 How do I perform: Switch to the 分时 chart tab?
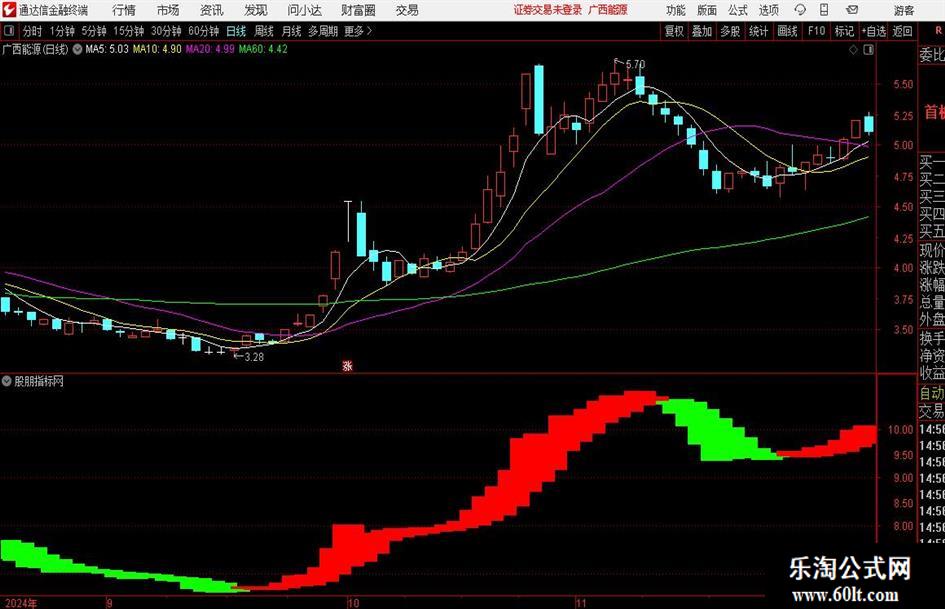(x=32, y=31)
